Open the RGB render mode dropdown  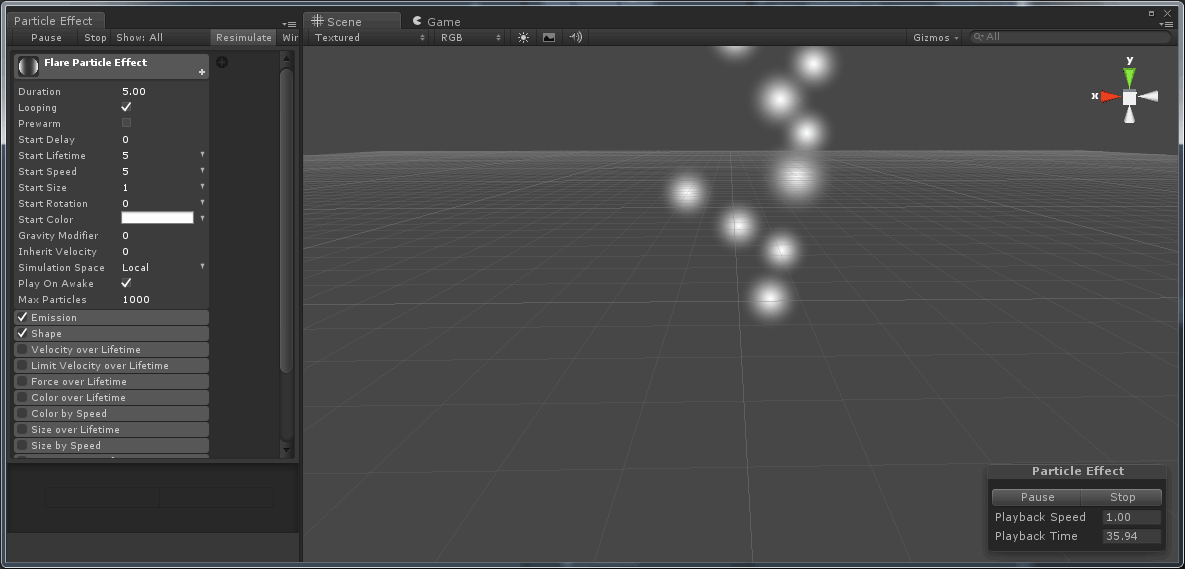point(470,37)
